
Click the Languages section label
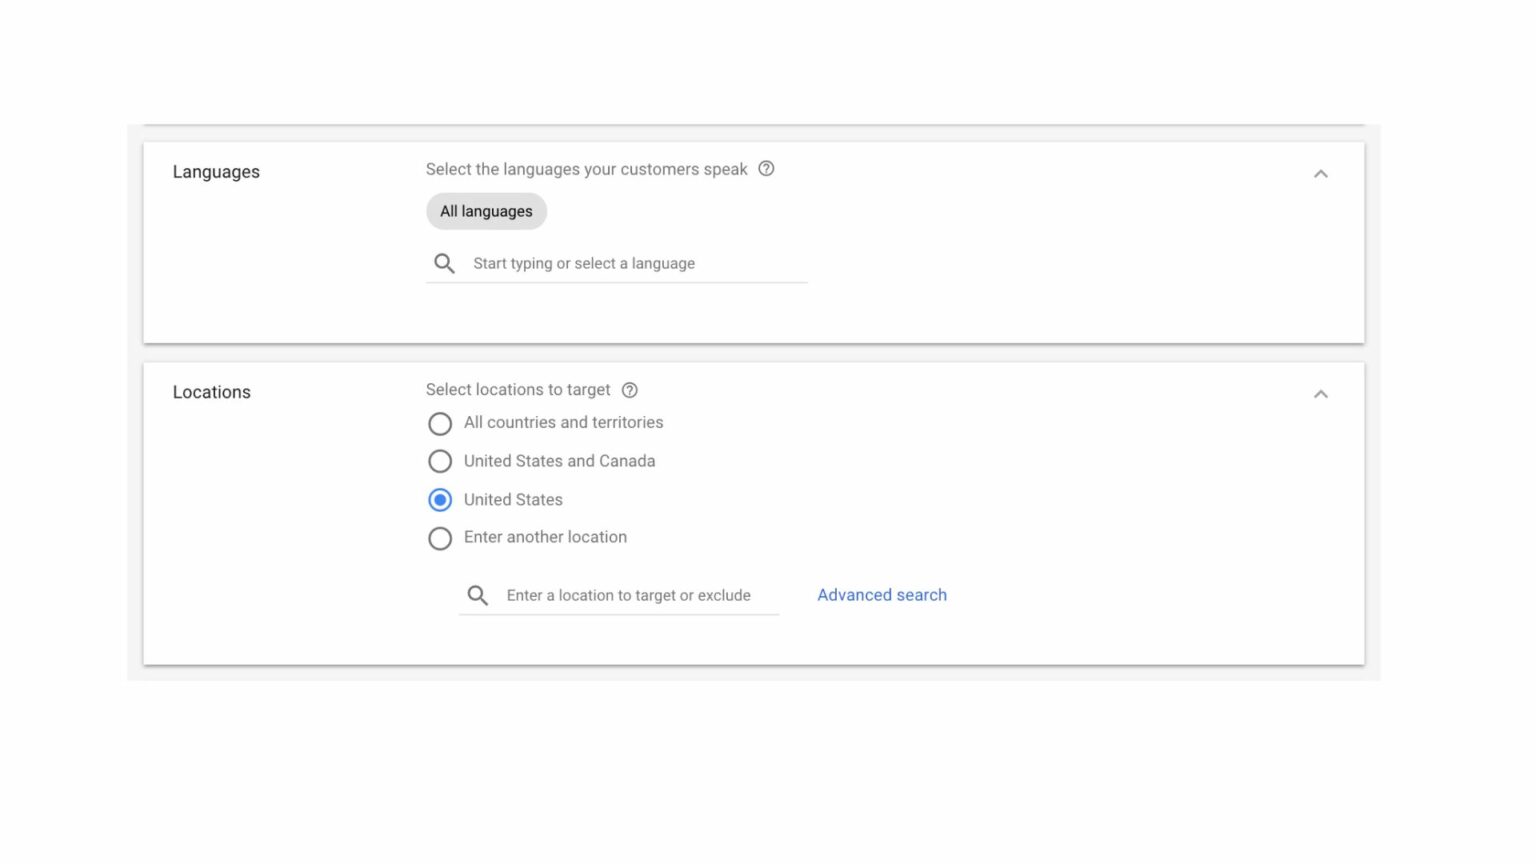(216, 171)
